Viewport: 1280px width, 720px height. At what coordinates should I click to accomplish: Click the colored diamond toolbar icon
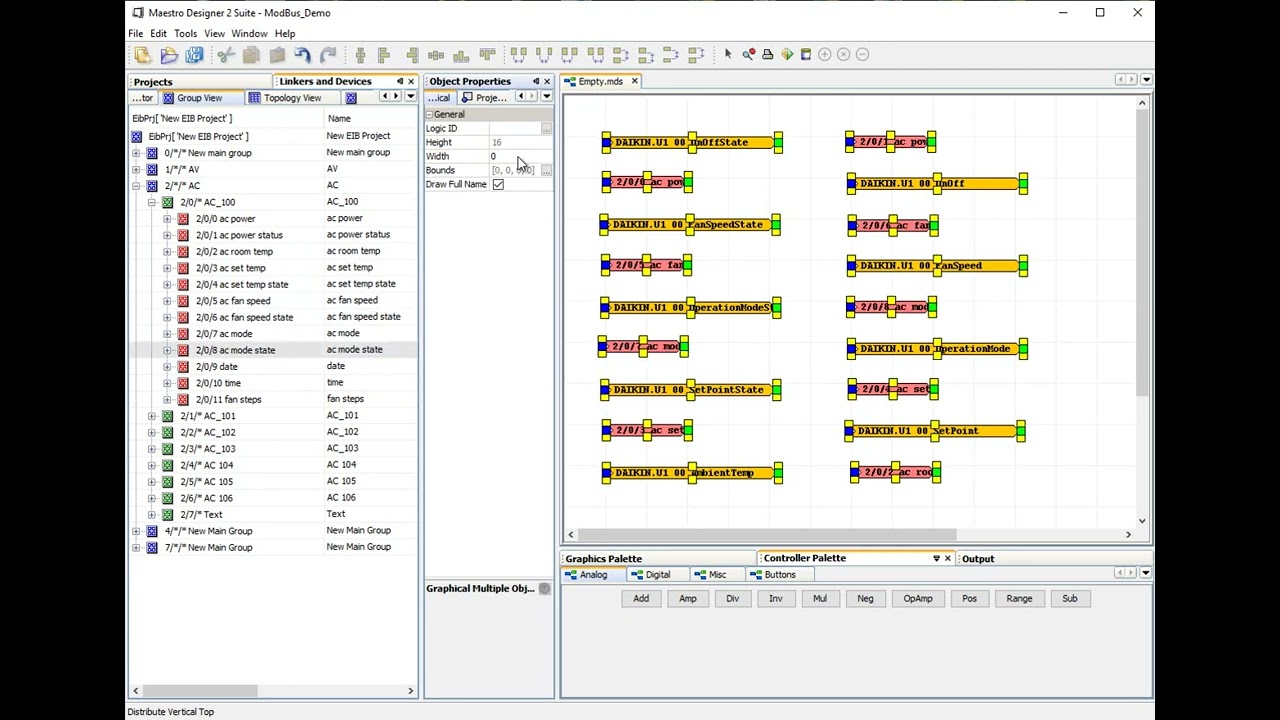click(x=787, y=54)
